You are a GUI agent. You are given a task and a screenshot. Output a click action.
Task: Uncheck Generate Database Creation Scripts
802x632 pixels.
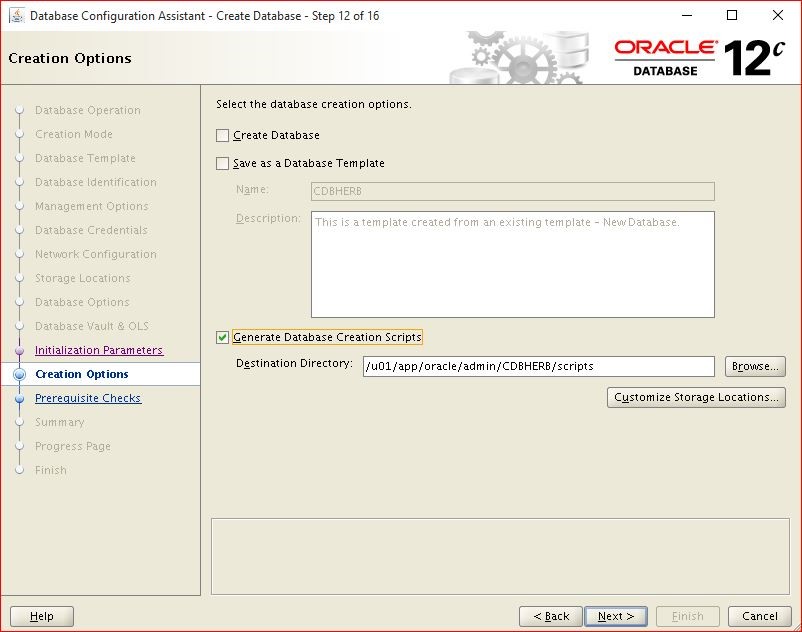[222, 337]
